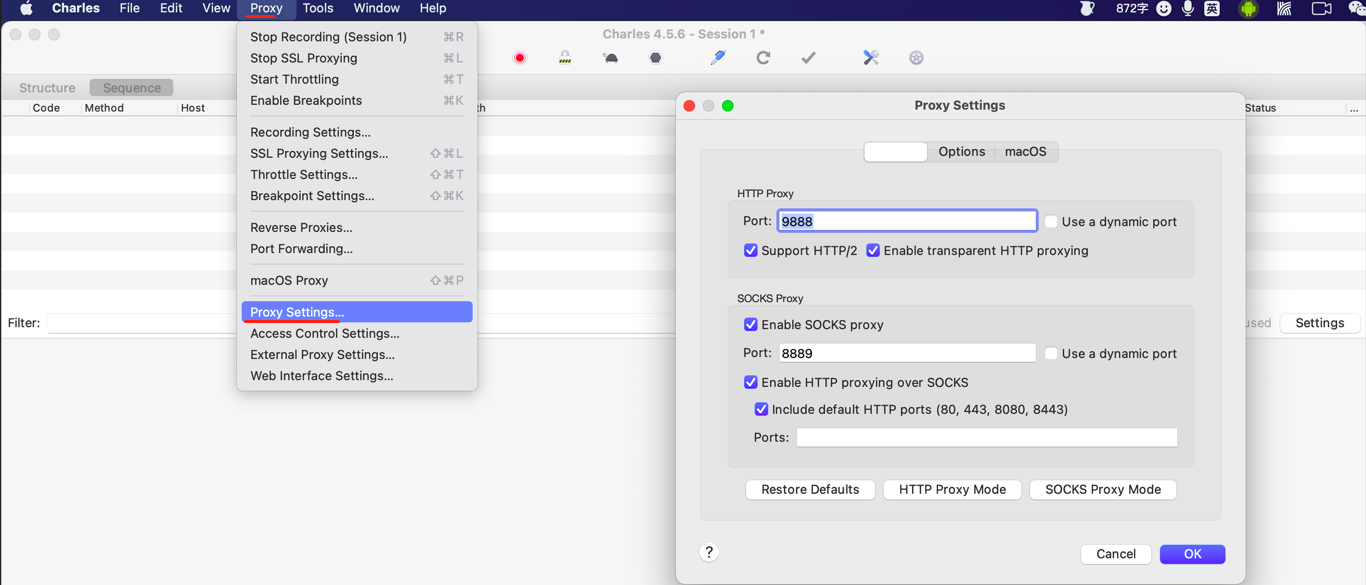The height and width of the screenshot is (585, 1366).
Task: Click Cancel in Proxy Settings
Action: [1116, 554]
